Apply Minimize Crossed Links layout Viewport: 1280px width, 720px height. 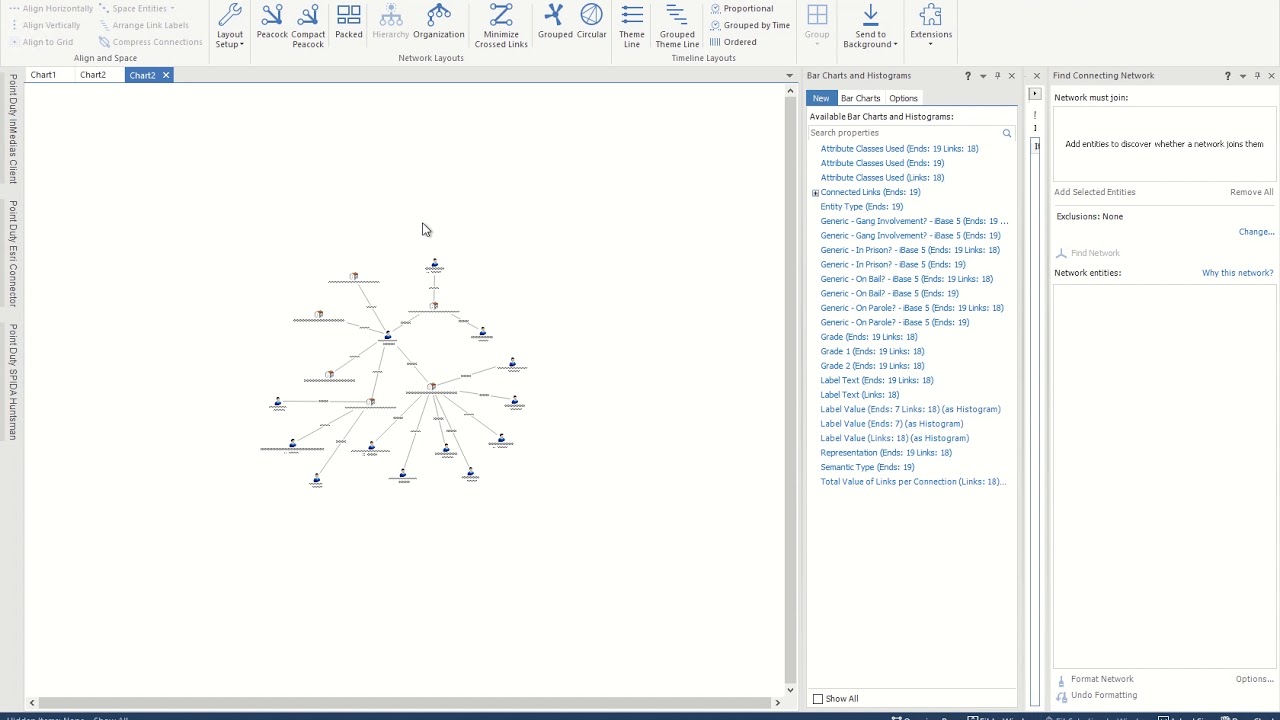pos(501,26)
